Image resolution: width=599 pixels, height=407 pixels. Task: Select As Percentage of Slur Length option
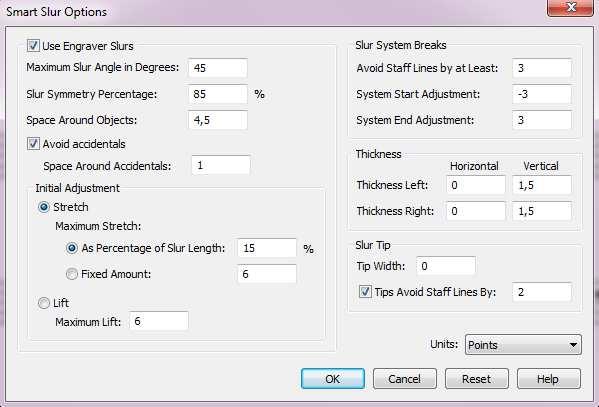(72, 248)
